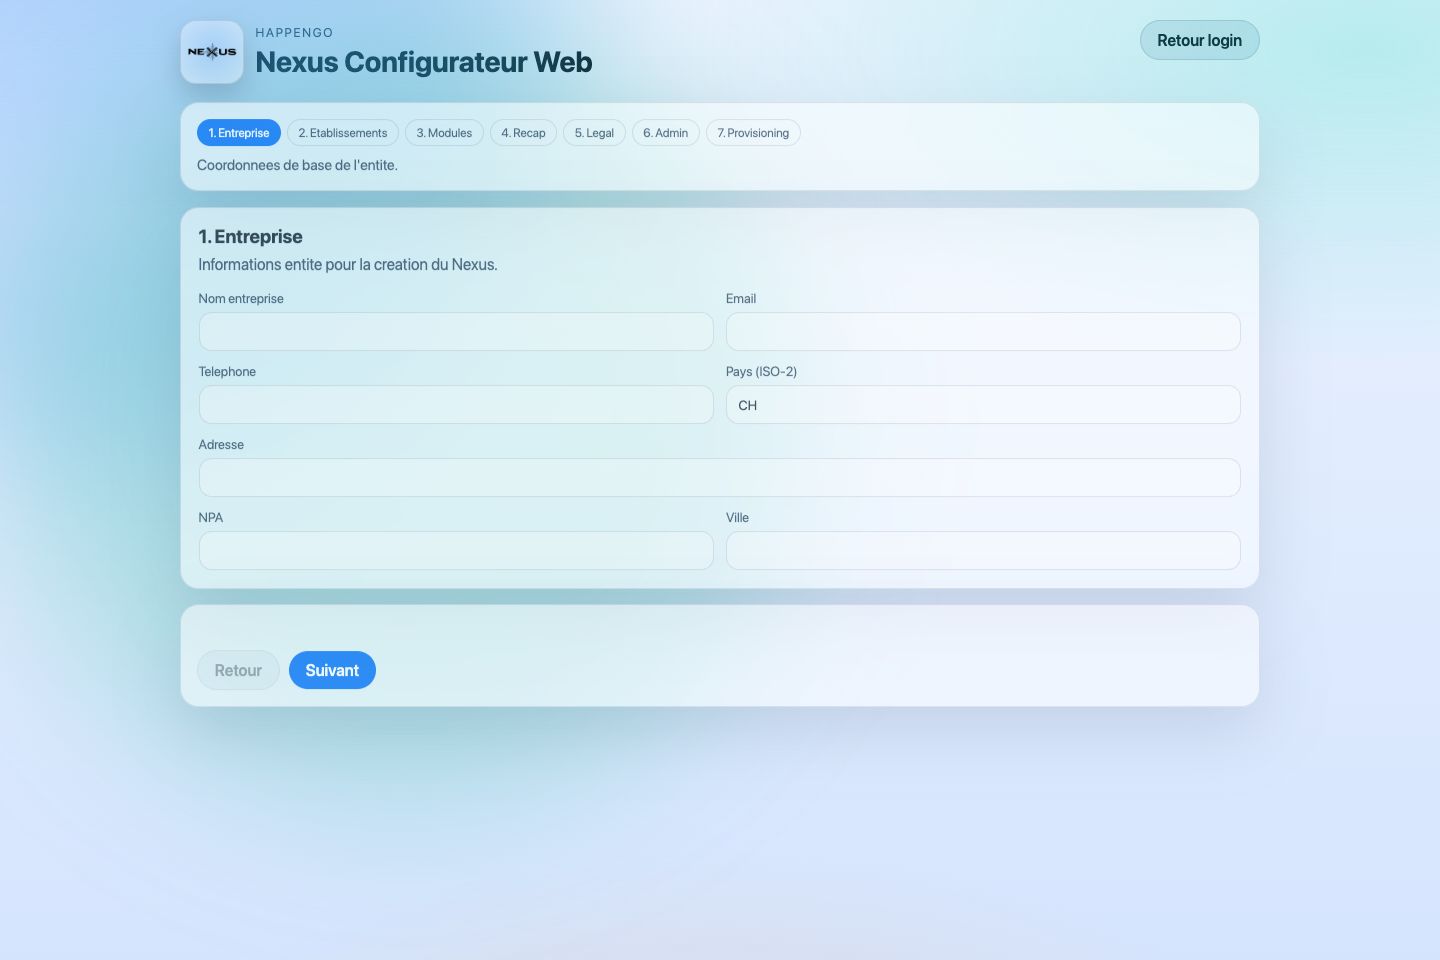This screenshot has height=960, width=1440.
Task: Switch to the 3. Modules tab
Action: tap(444, 133)
